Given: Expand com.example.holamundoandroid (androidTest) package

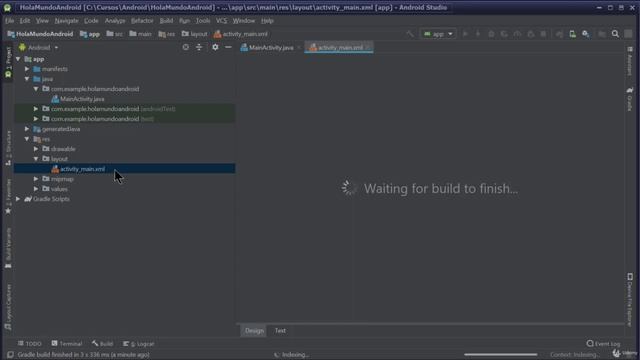Looking at the screenshot, I should tap(36, 109).
